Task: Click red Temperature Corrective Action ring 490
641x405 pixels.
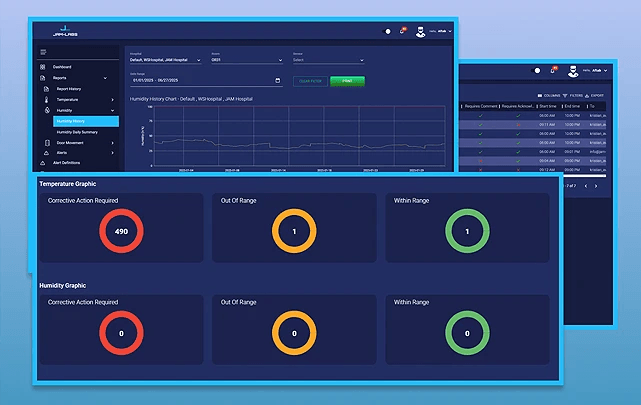Action: 120,233
